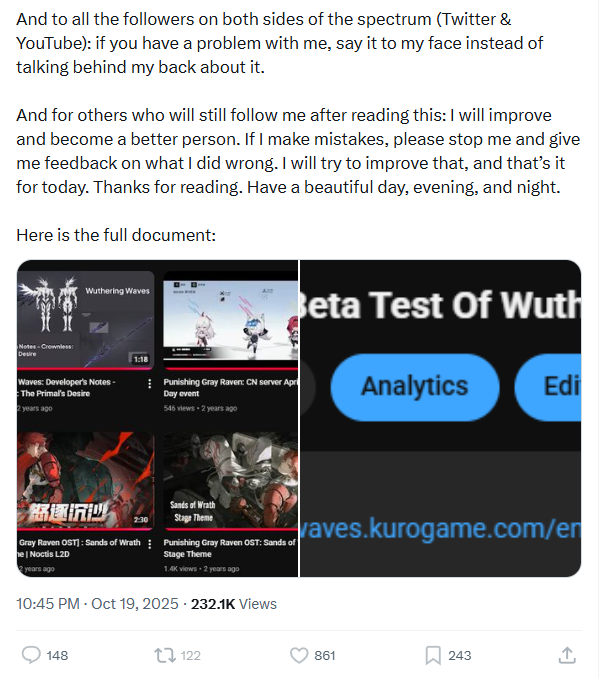Click the reply speech bubble icon
Image resolution: width=600 pixels, height=678 pixels.
[31, 655]
